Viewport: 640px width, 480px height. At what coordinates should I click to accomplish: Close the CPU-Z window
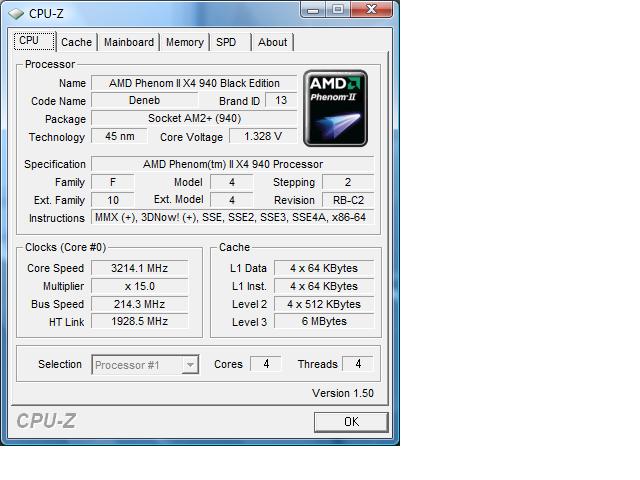[371, 9]
